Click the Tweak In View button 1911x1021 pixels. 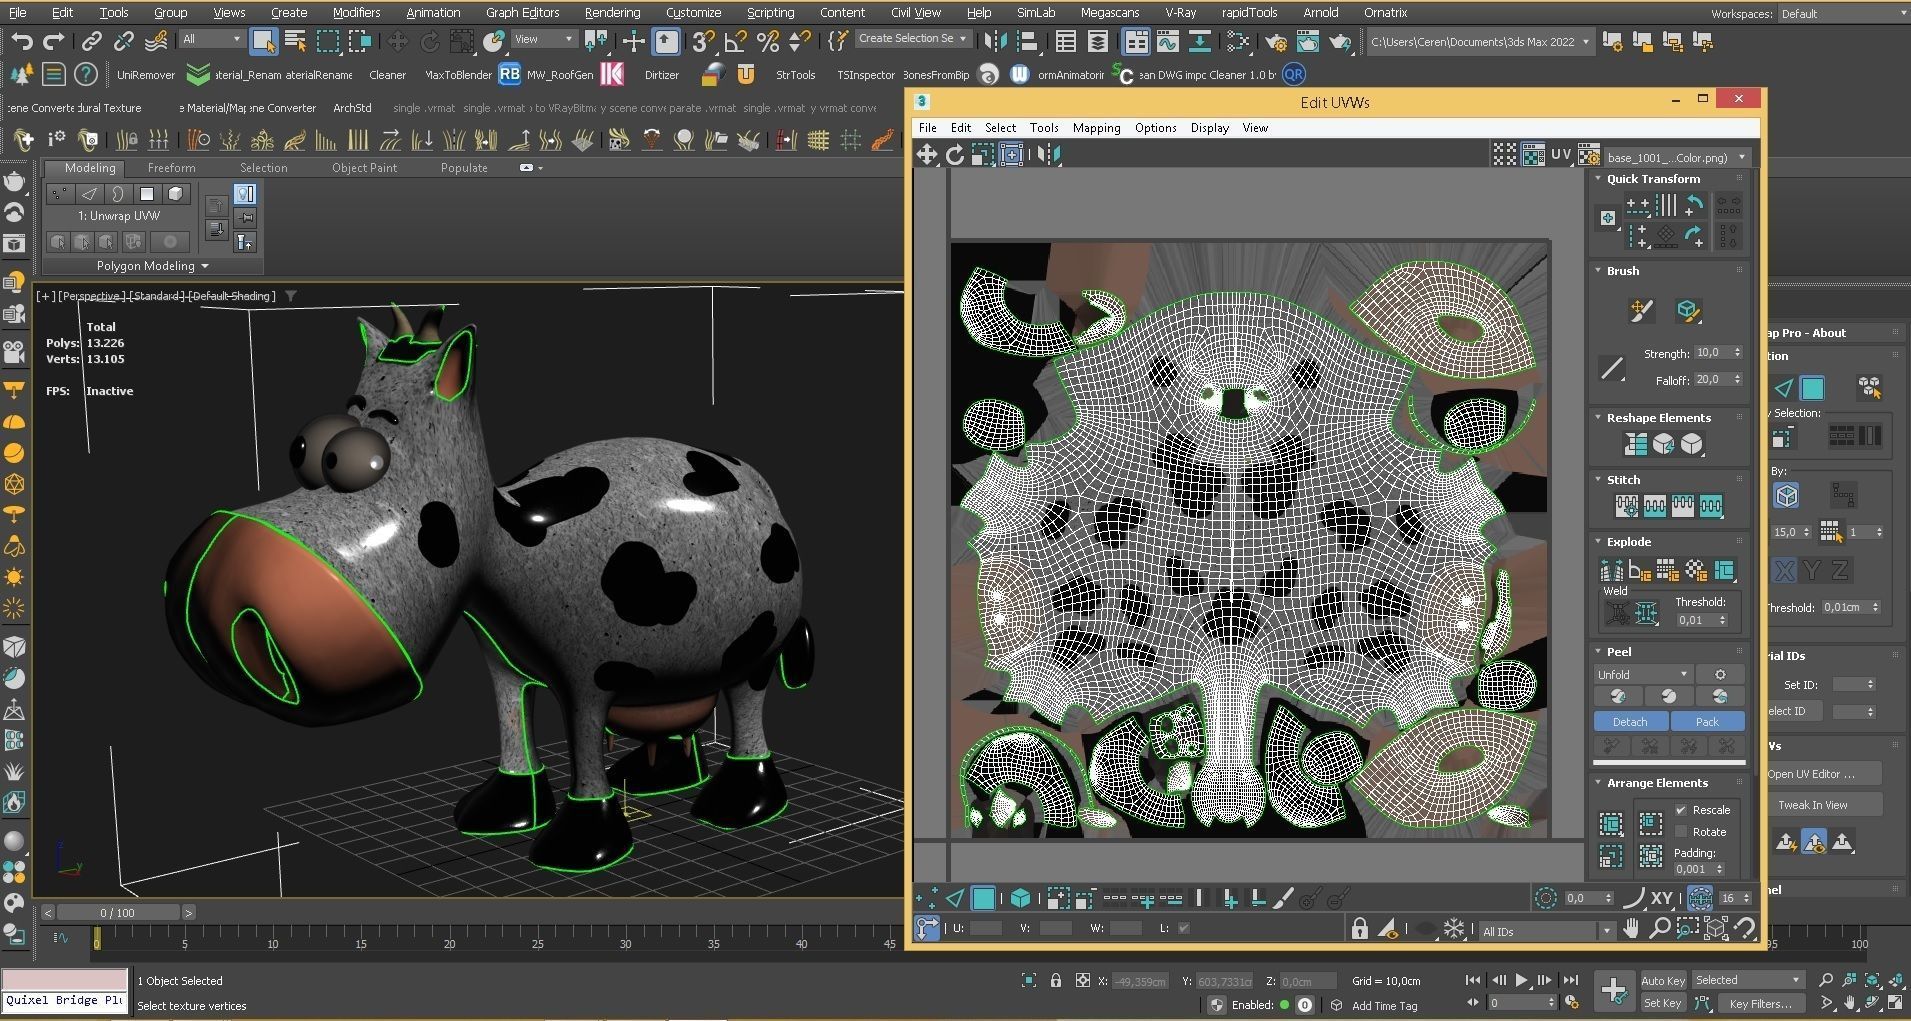(1823, 805)
